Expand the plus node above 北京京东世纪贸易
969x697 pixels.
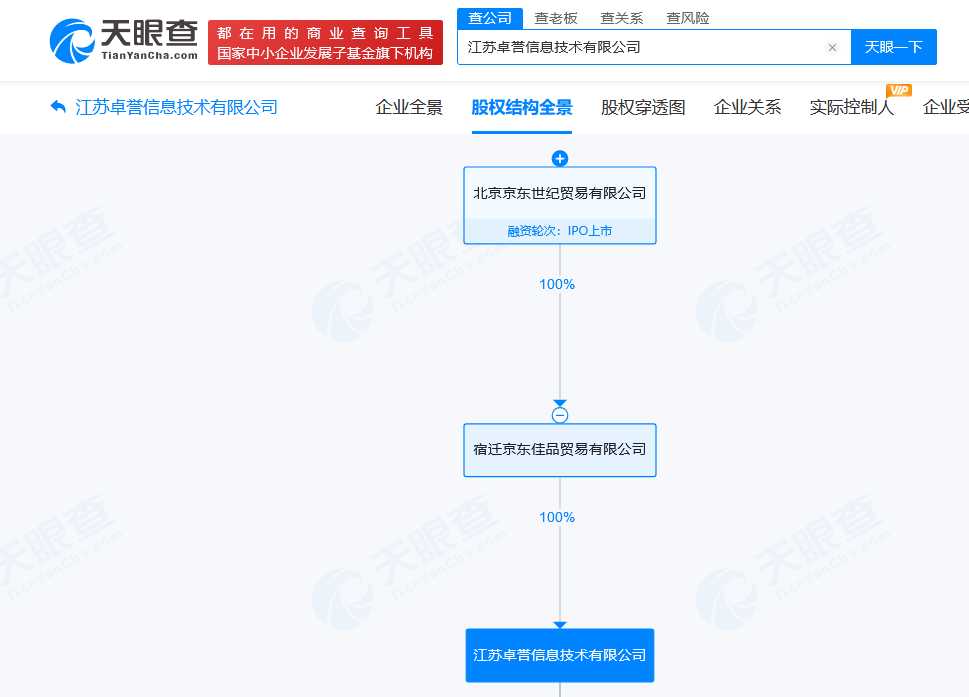coord(560,159)
